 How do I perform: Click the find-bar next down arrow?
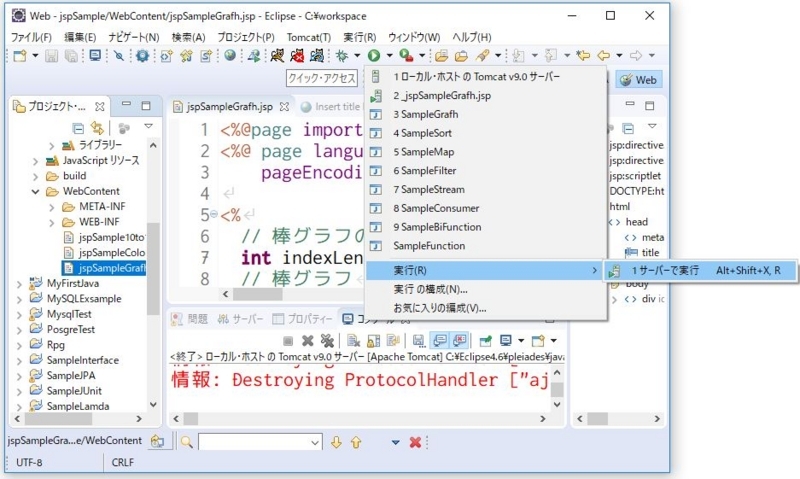coord(336,442)
